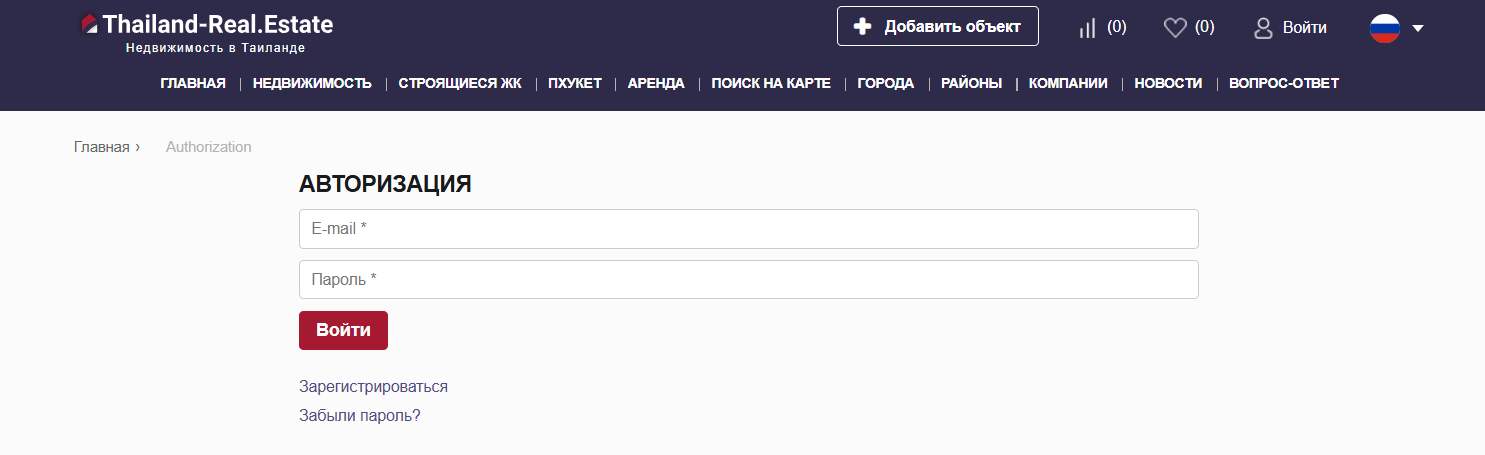Open ПОИСК НА КАРТЕ page

coord(771,84)
